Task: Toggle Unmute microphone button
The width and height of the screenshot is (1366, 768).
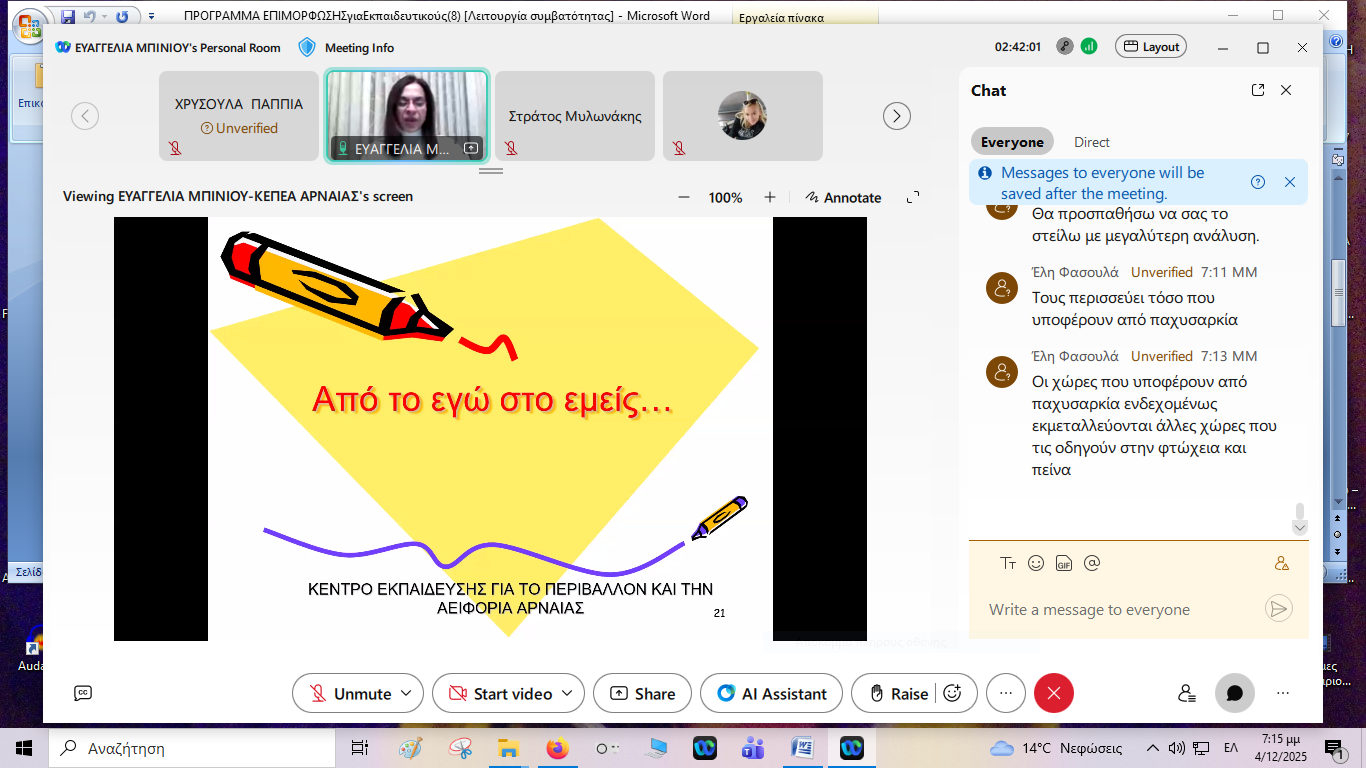Action: pos(347,693)
